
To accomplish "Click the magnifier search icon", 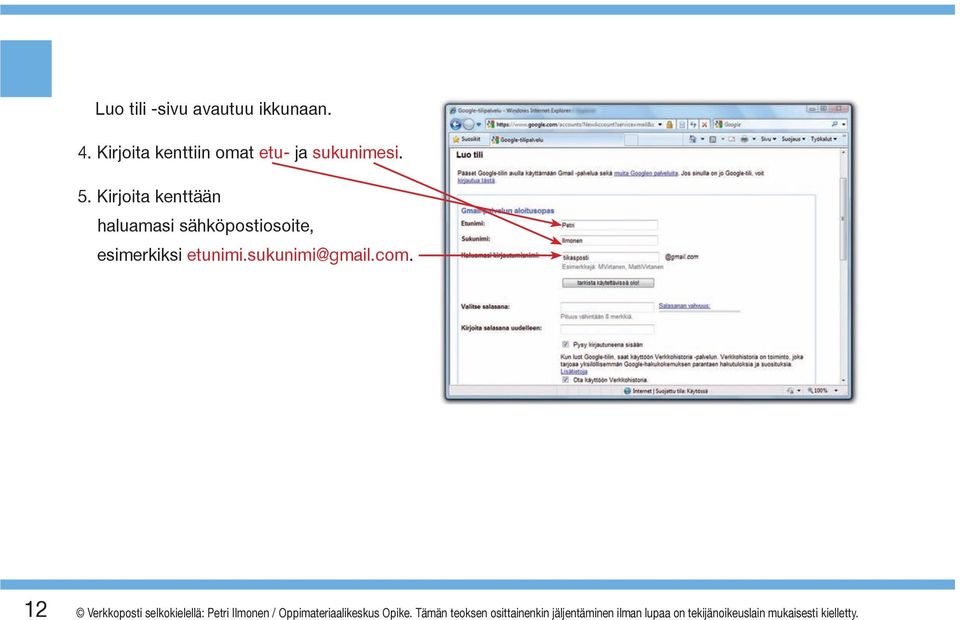I will (x=834, y=124).
